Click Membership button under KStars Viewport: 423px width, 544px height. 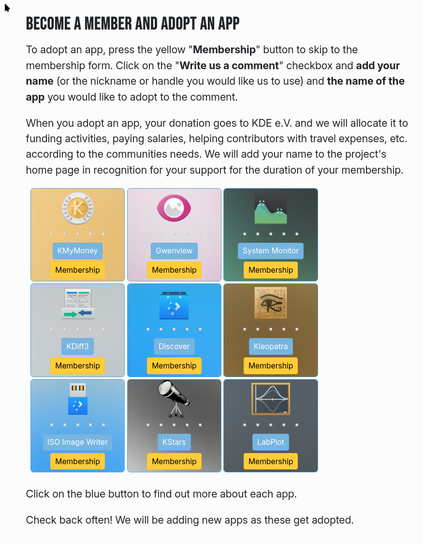[174, 461]
